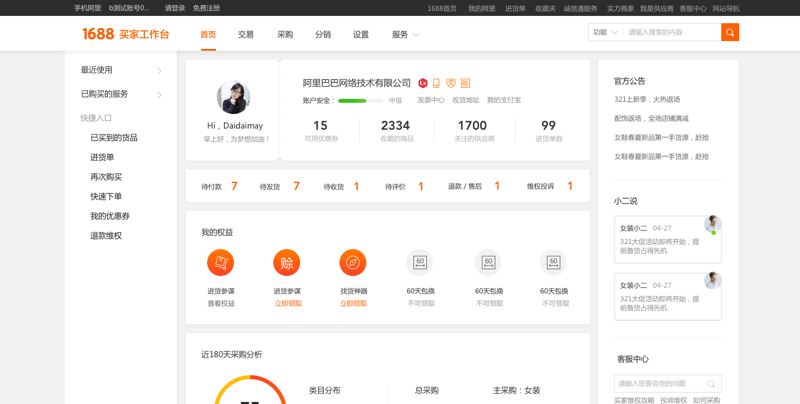
Task: Open 实力商家 in top bar
Action: tap(620, 8)
